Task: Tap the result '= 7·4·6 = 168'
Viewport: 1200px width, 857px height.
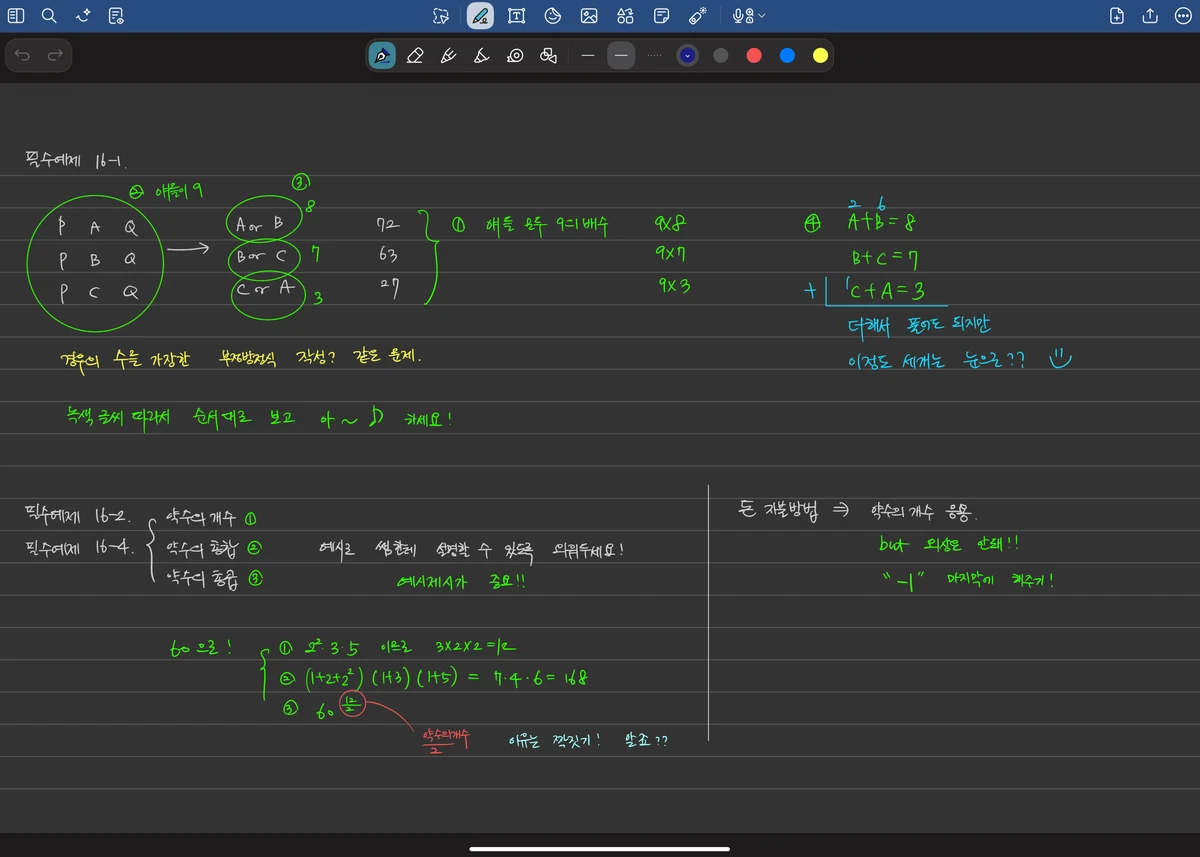Action: (528, 677)
